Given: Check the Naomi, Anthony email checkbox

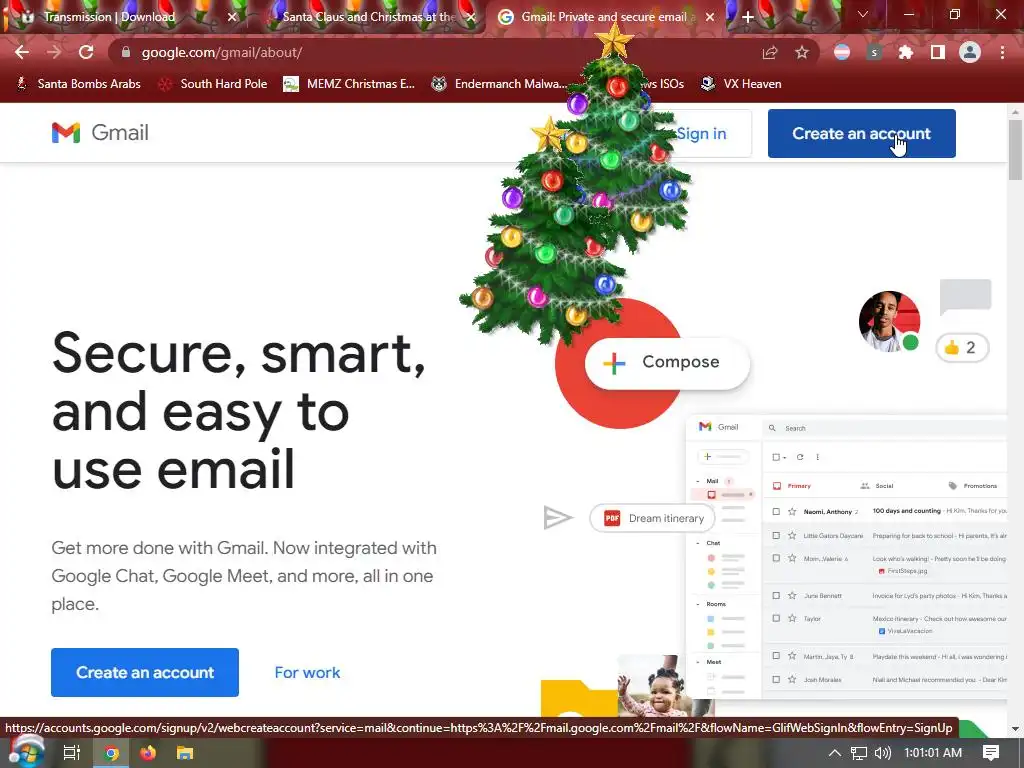Looking at the screenshot, I should pyautogui.click(x=776, y=511).
